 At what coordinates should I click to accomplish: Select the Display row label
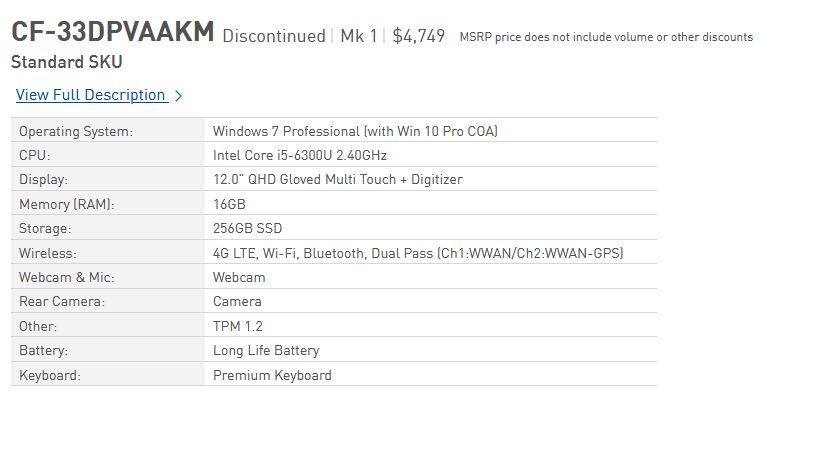(x=43, y=180)
